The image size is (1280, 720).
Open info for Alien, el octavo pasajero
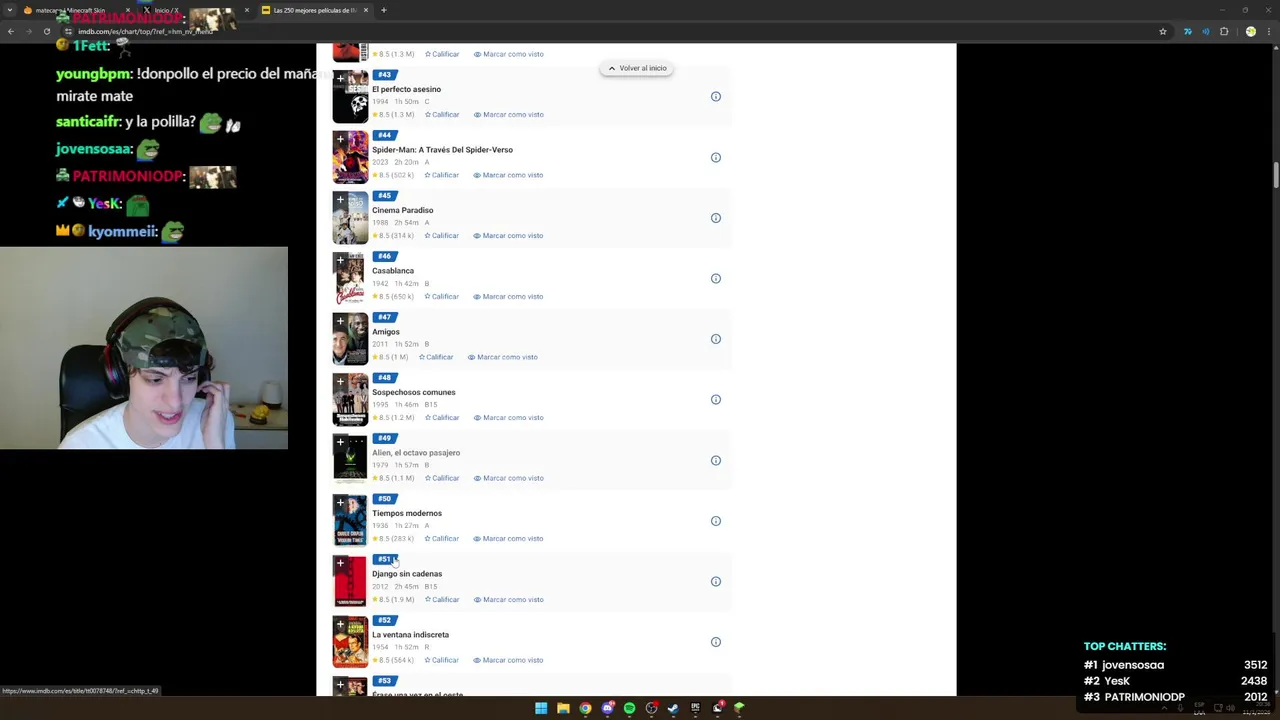tap(715, 461)
